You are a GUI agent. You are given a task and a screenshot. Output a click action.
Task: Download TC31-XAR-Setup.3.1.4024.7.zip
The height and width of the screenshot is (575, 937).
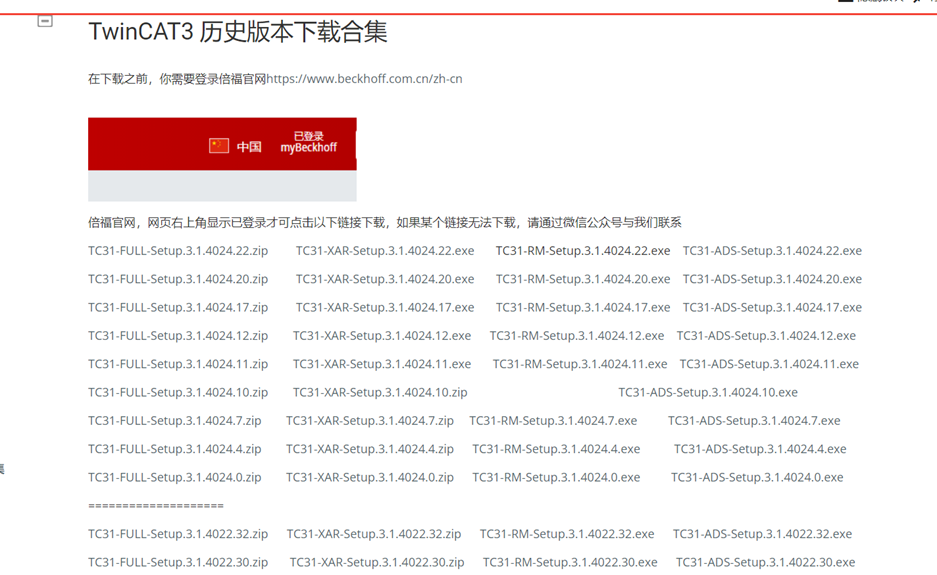tap(370, 421)
